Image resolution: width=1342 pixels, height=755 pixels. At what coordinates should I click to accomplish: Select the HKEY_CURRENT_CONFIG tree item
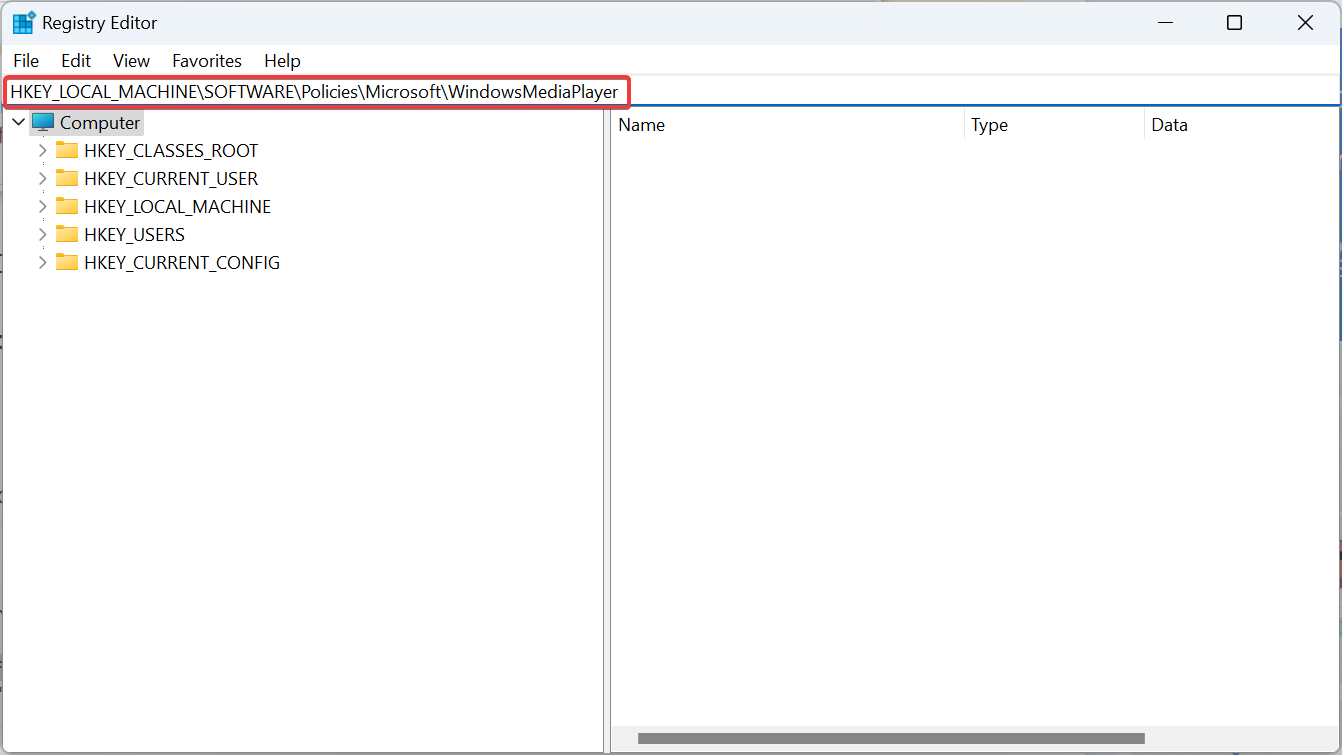[x=183, y=262]
